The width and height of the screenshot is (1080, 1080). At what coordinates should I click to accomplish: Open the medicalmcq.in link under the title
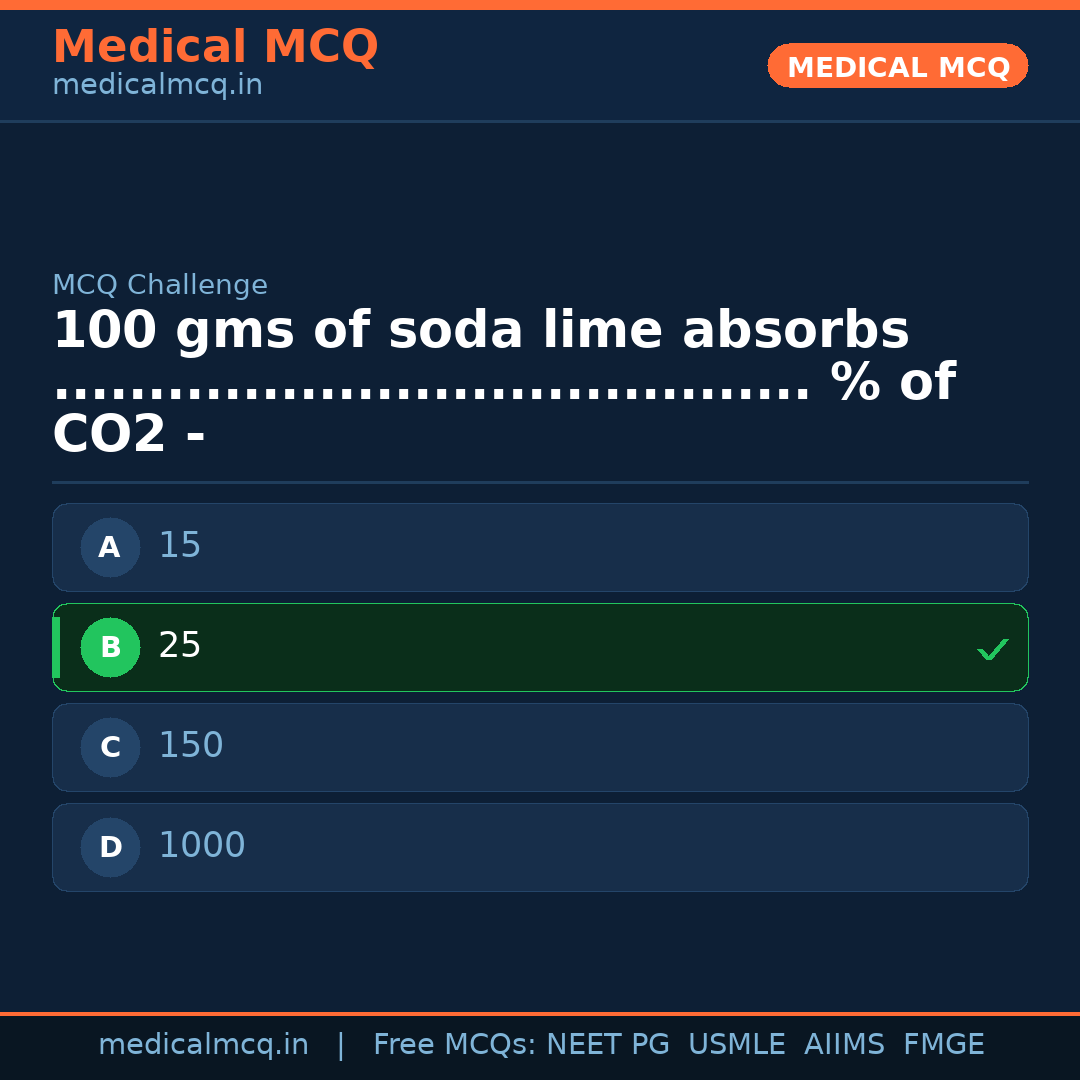point(157,86)
